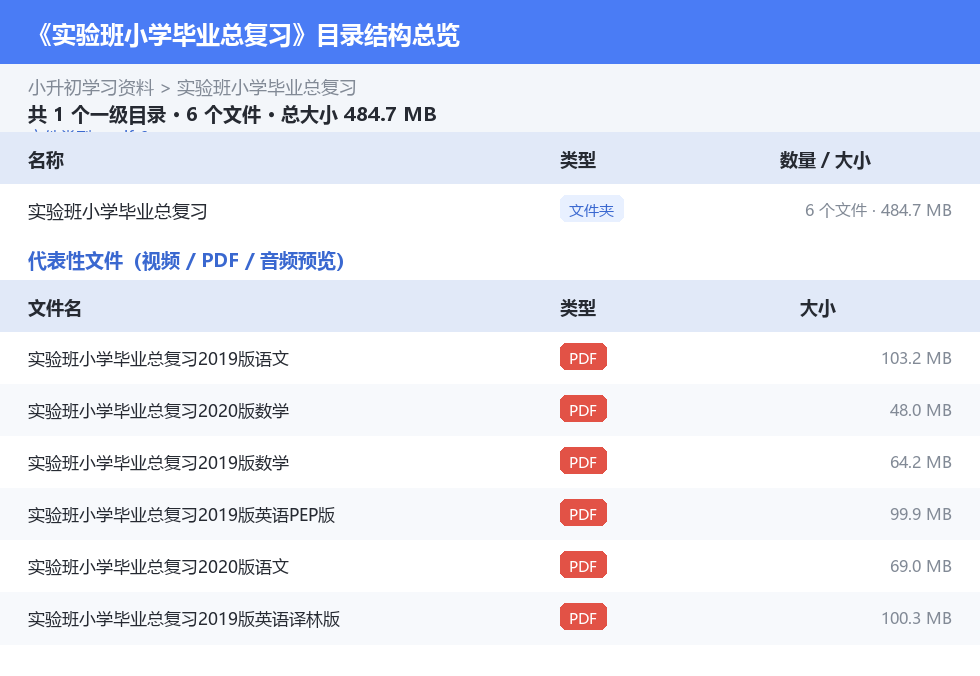
Task: Open file 实验班小学毕业总复习2019版语文
Action: pyautogui.click(x=158, y=359)
